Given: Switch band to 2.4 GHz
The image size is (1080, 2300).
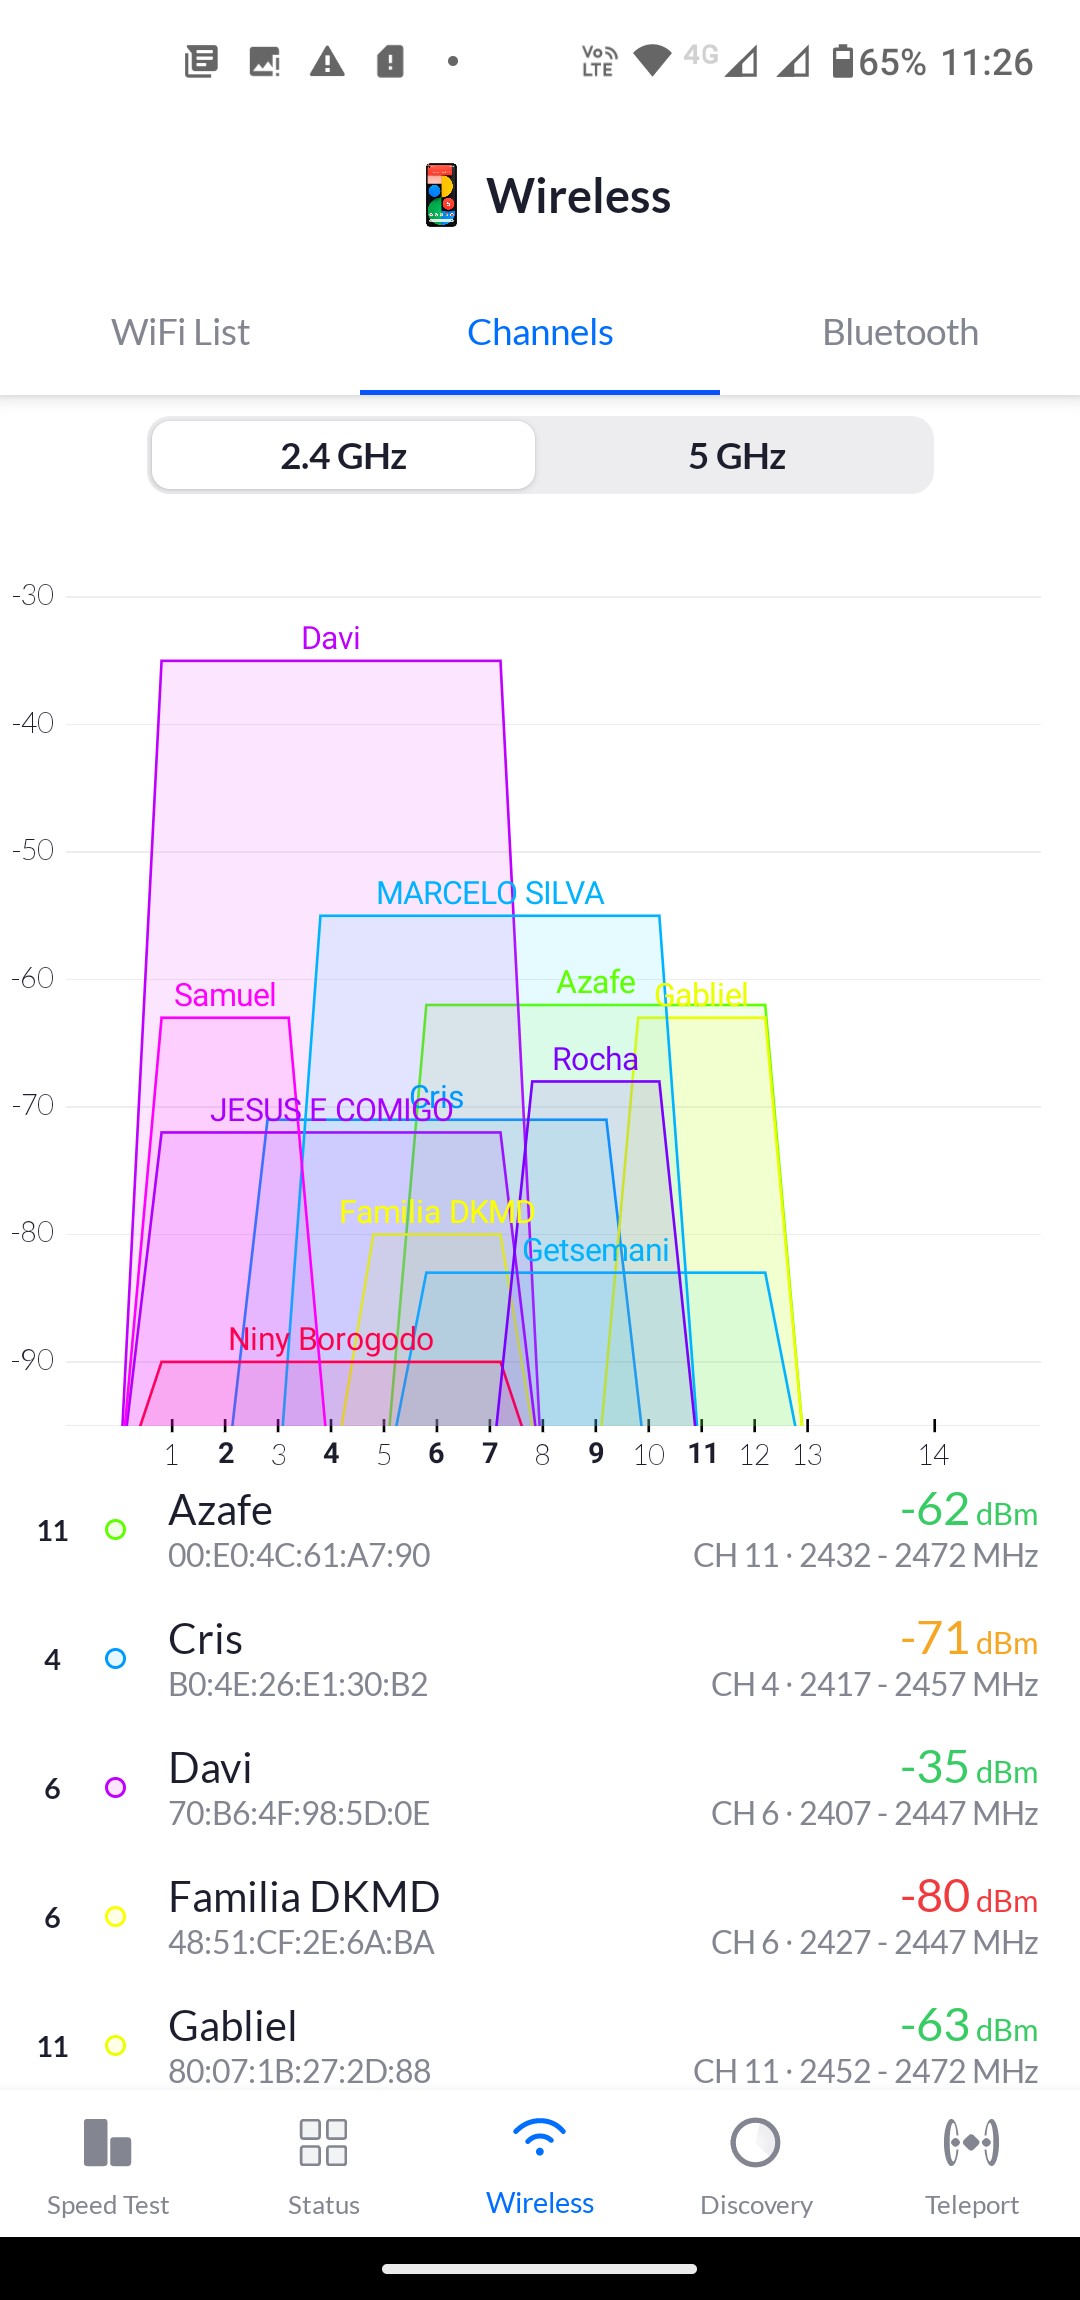Looking at the screenshot, I should tap(343, 456).
